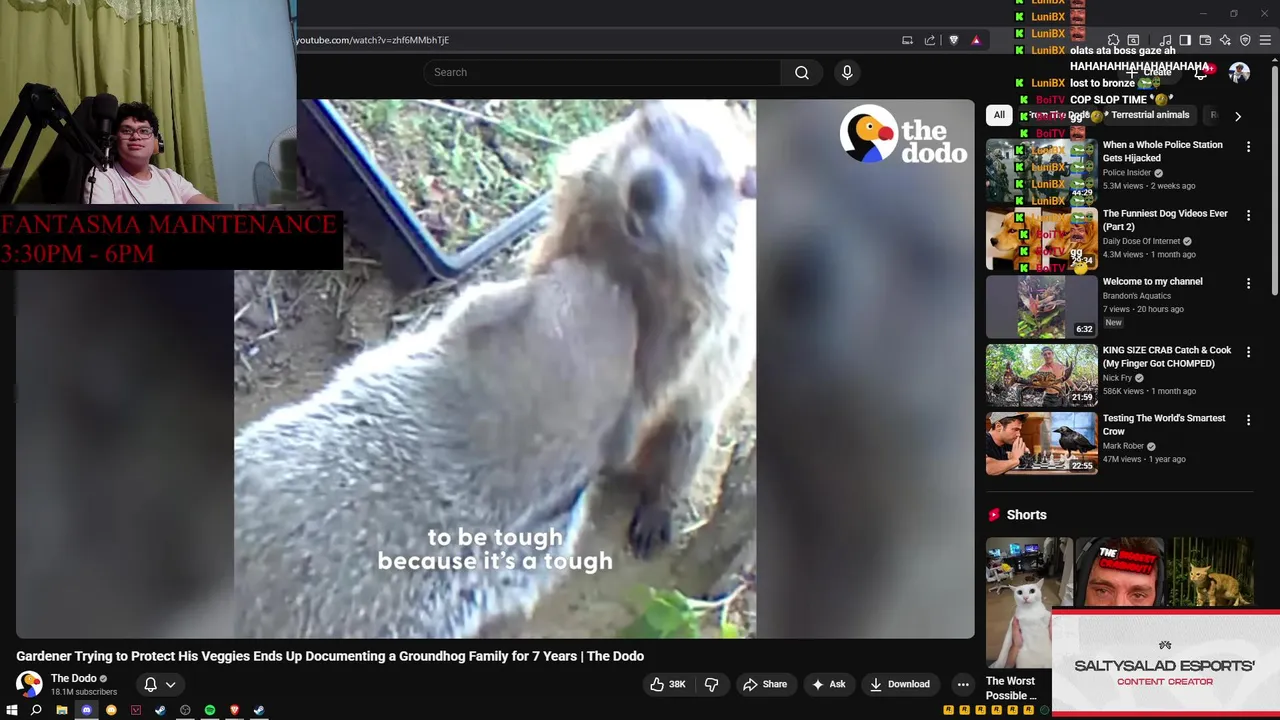Screen dimensions: 1280x720
Task: Click the share page icon in address bar
Action: click(930, 40)
